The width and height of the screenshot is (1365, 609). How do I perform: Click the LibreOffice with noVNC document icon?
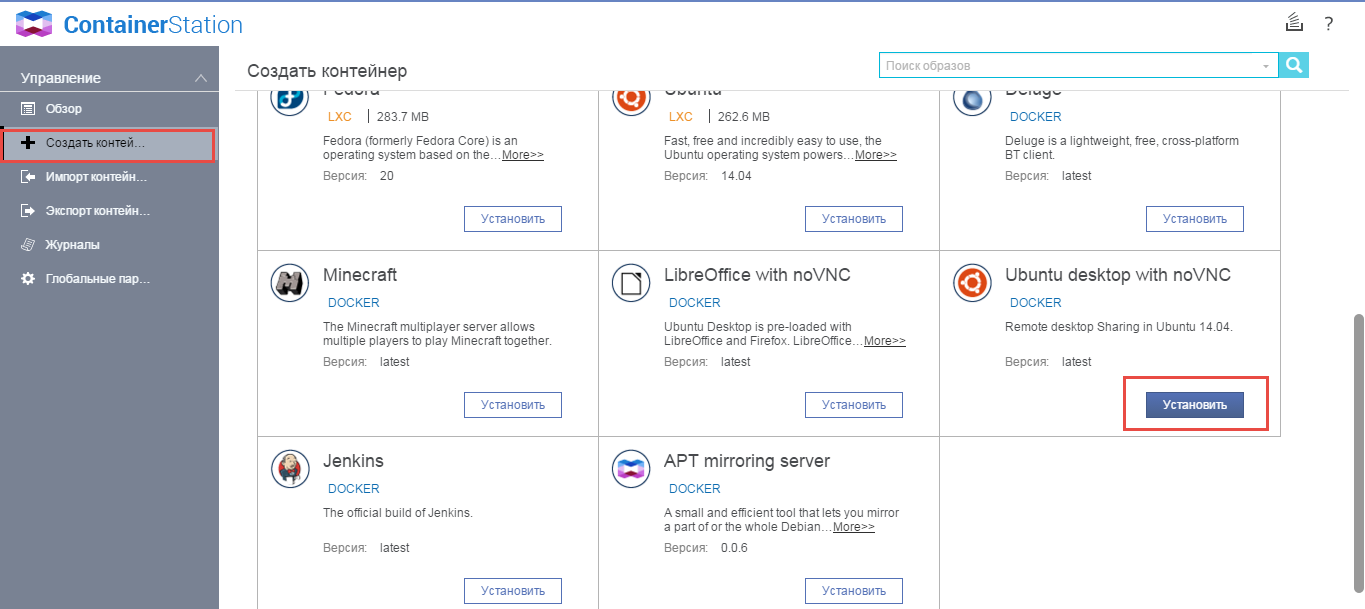631,284
